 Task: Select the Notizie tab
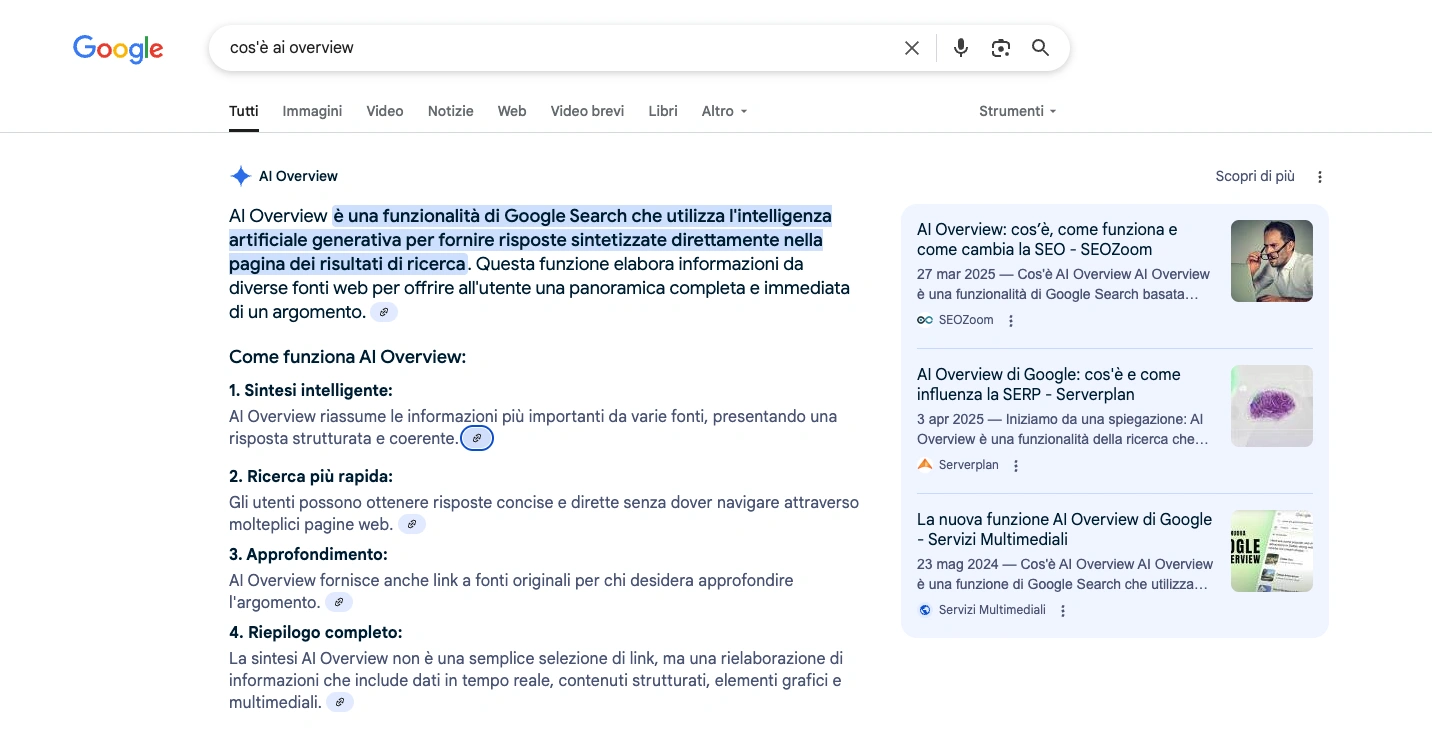pyautogui.click(x=450, y=111)
